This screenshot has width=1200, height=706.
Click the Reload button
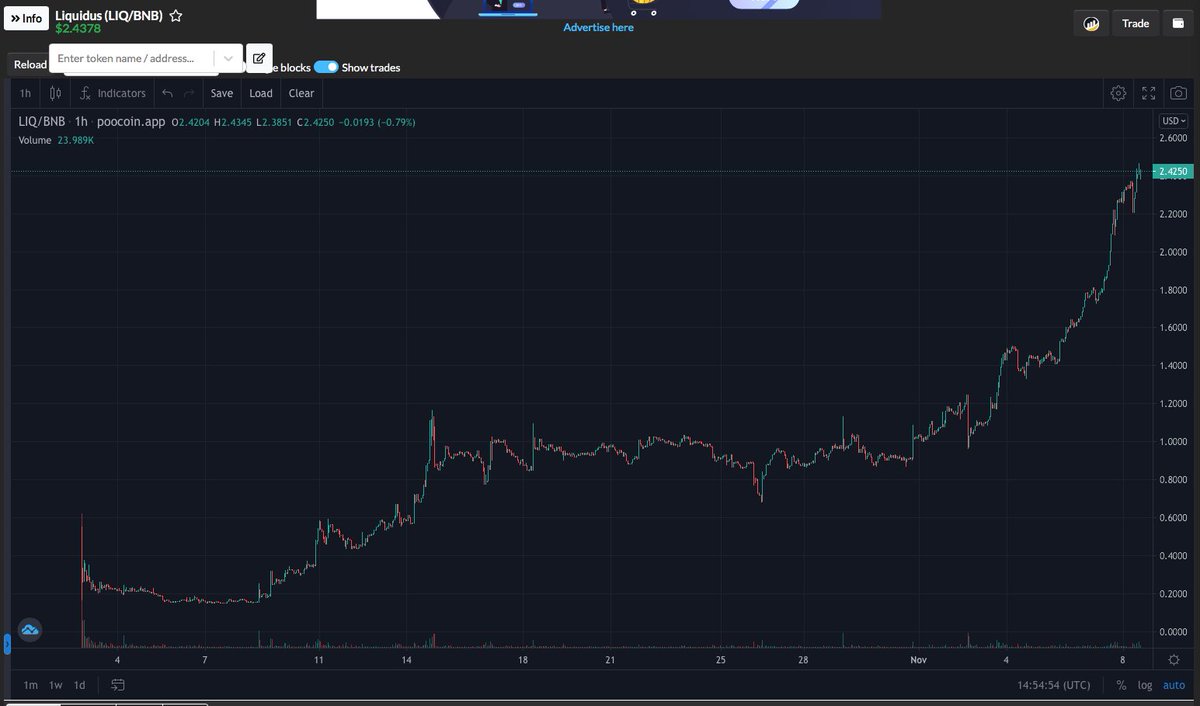[x=29, y=64]
